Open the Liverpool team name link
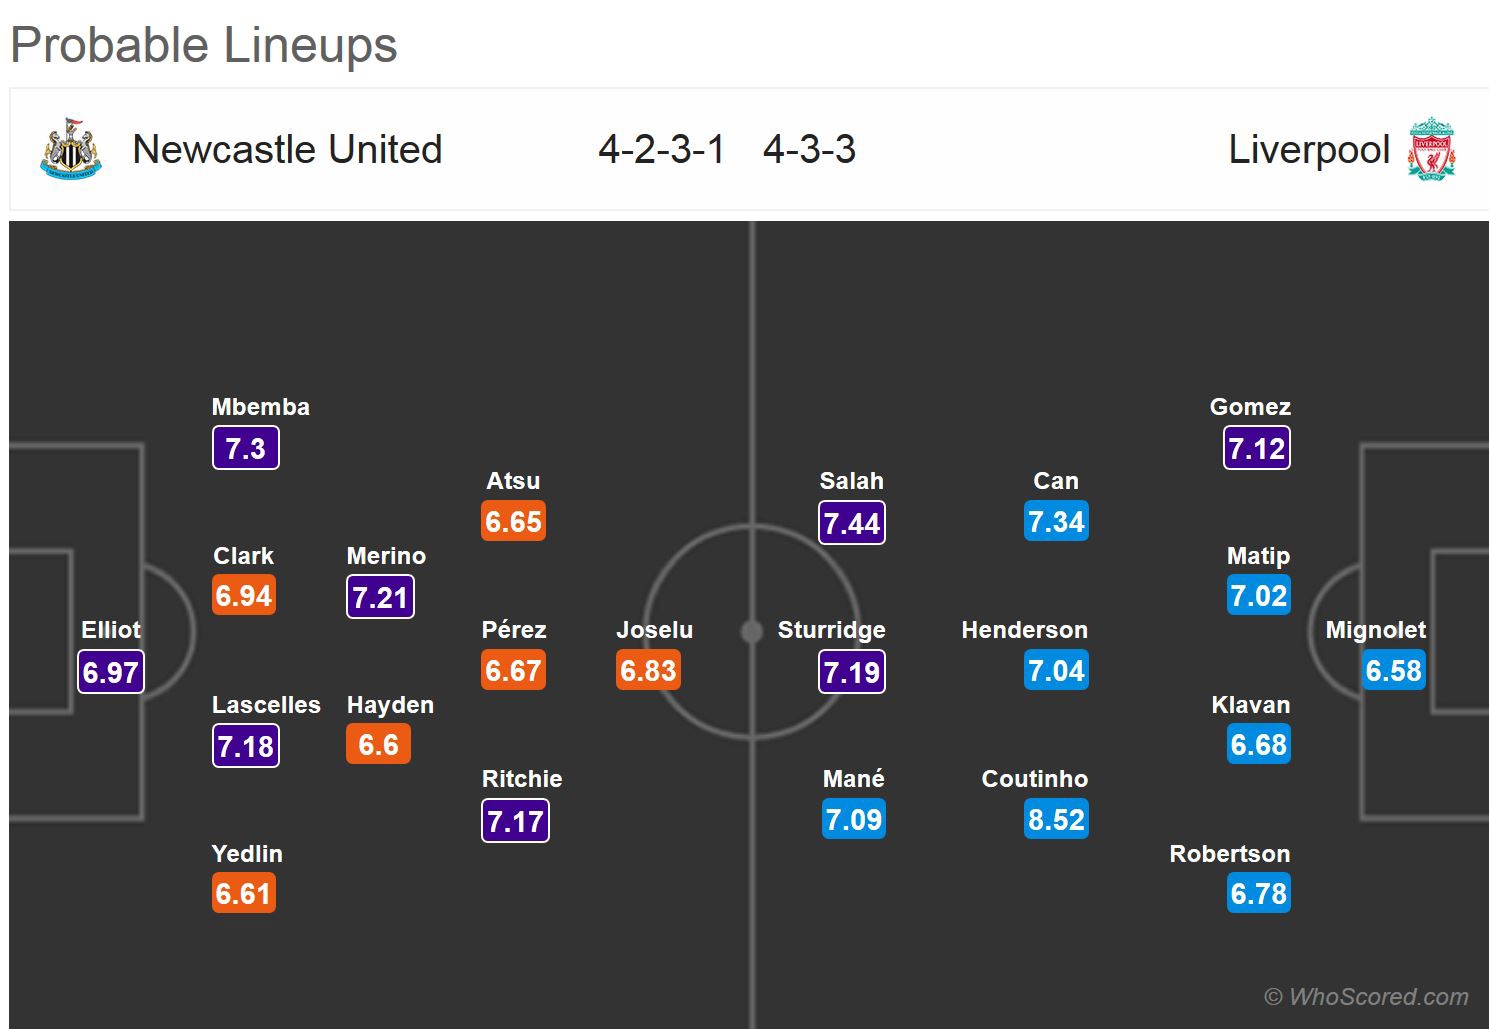Viewport: 1489px width, 1029px height. 1309,149
